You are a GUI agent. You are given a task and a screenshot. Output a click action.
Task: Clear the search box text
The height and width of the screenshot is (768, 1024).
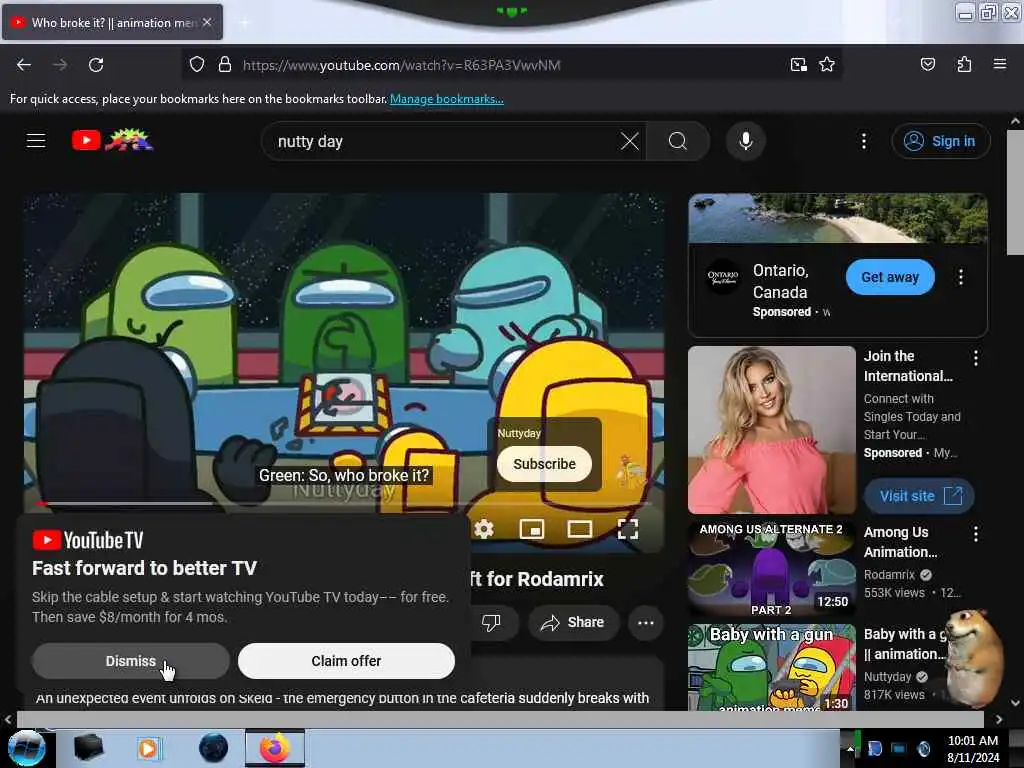coord(630,141)
